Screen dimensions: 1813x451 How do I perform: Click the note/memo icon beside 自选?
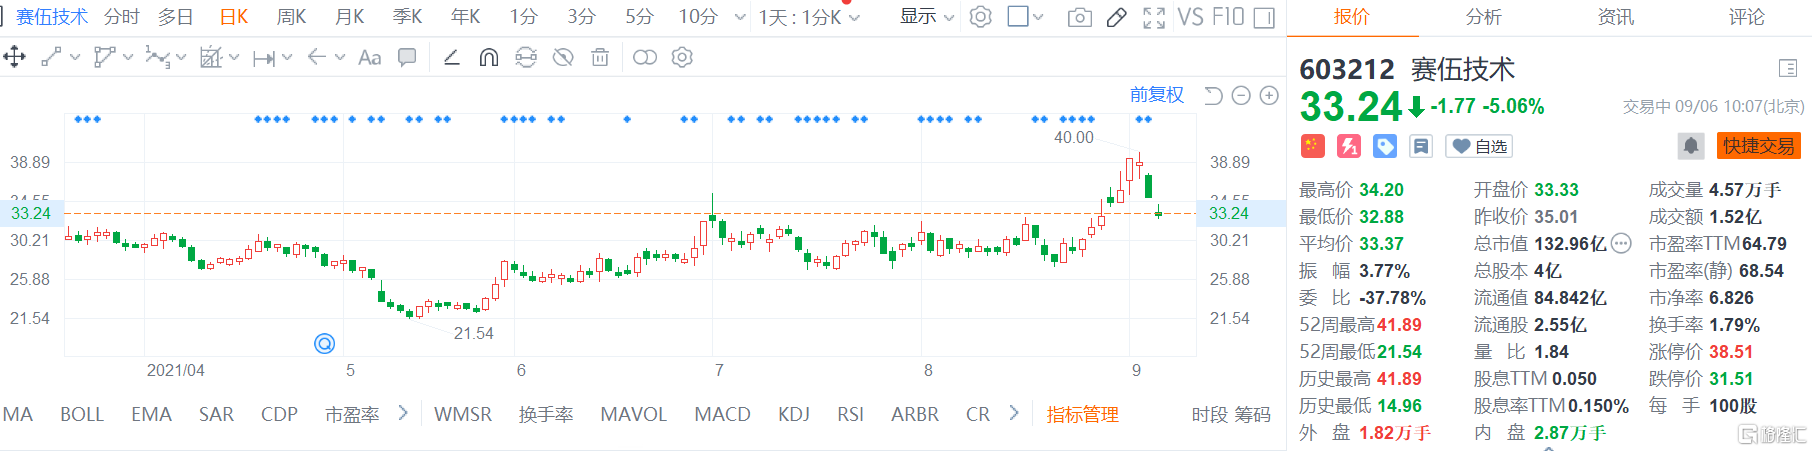coord(1421,146)
